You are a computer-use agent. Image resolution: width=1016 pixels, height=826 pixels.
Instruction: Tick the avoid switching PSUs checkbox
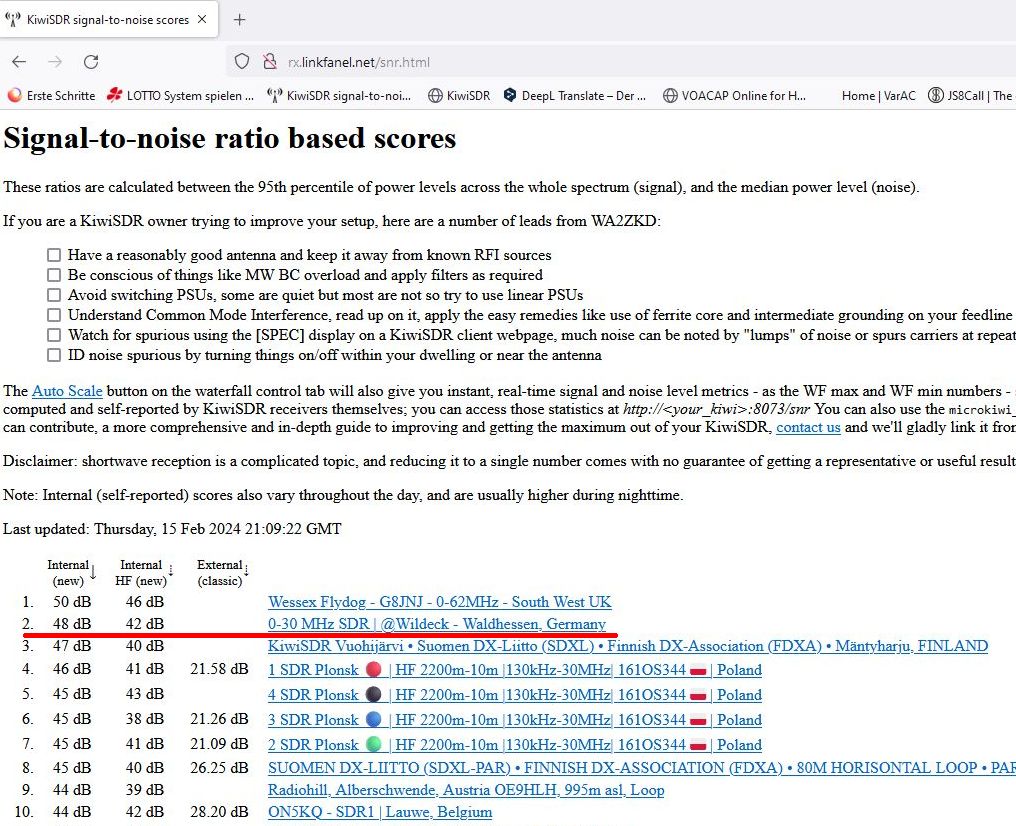click(x=54, y=295)
